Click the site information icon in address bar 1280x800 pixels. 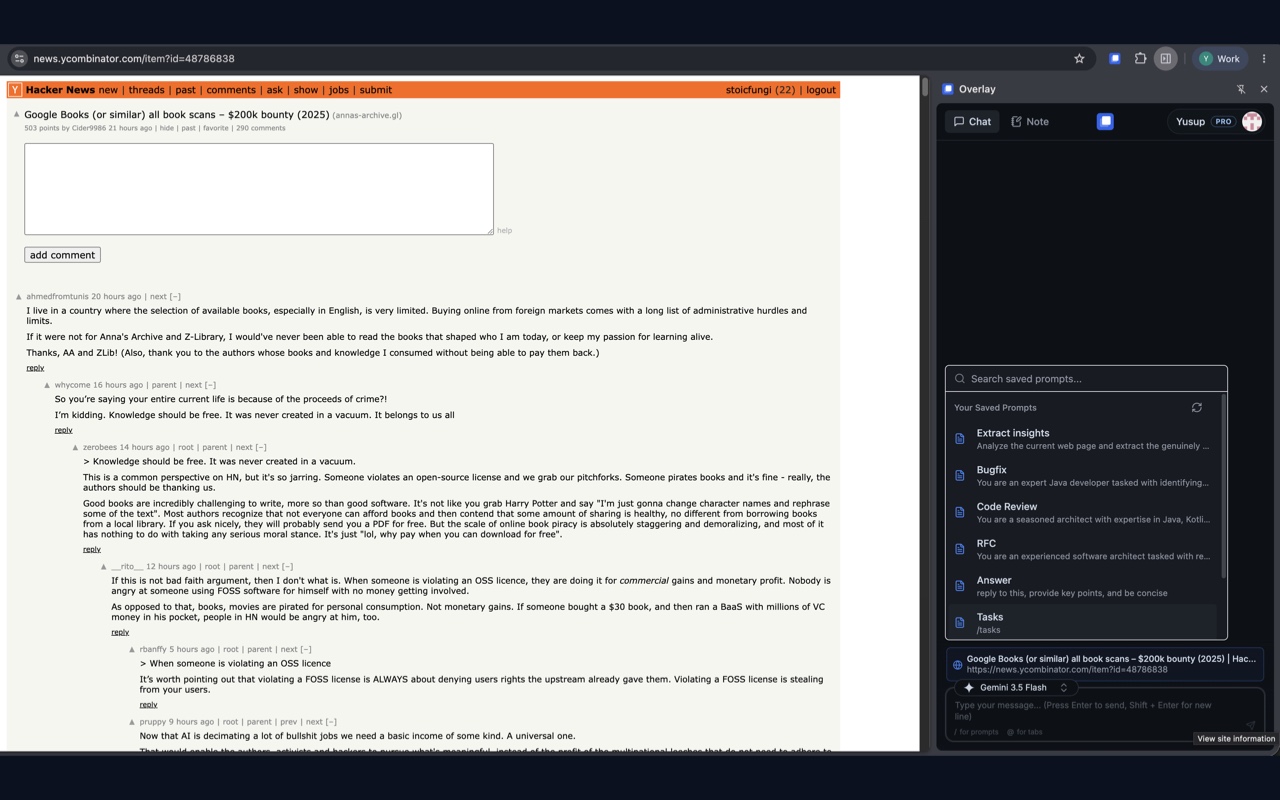point(19,59)
